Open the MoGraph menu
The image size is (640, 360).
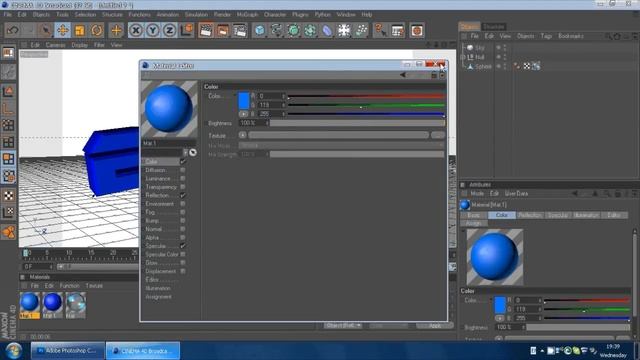(x=247, y=15)
